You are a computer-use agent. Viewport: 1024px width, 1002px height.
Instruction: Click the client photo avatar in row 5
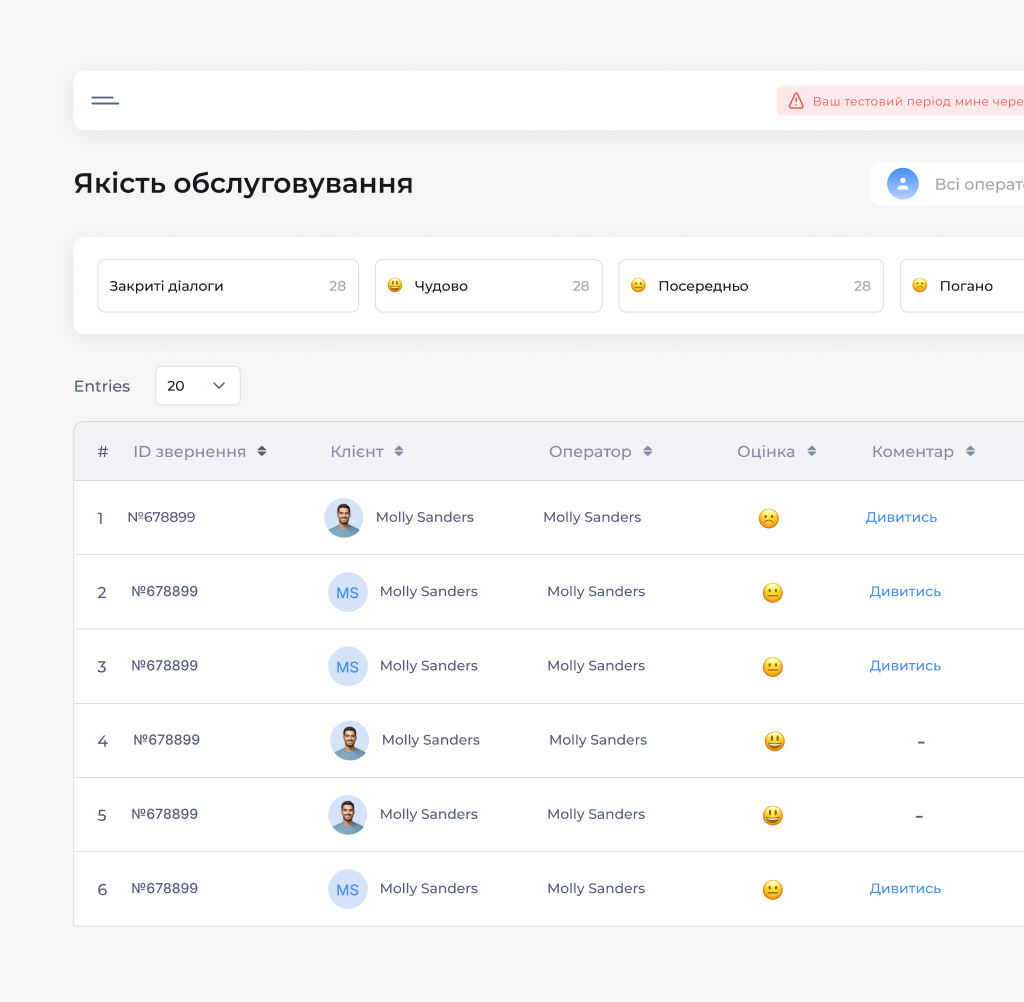pyautogui.click(x=347, y=815)
